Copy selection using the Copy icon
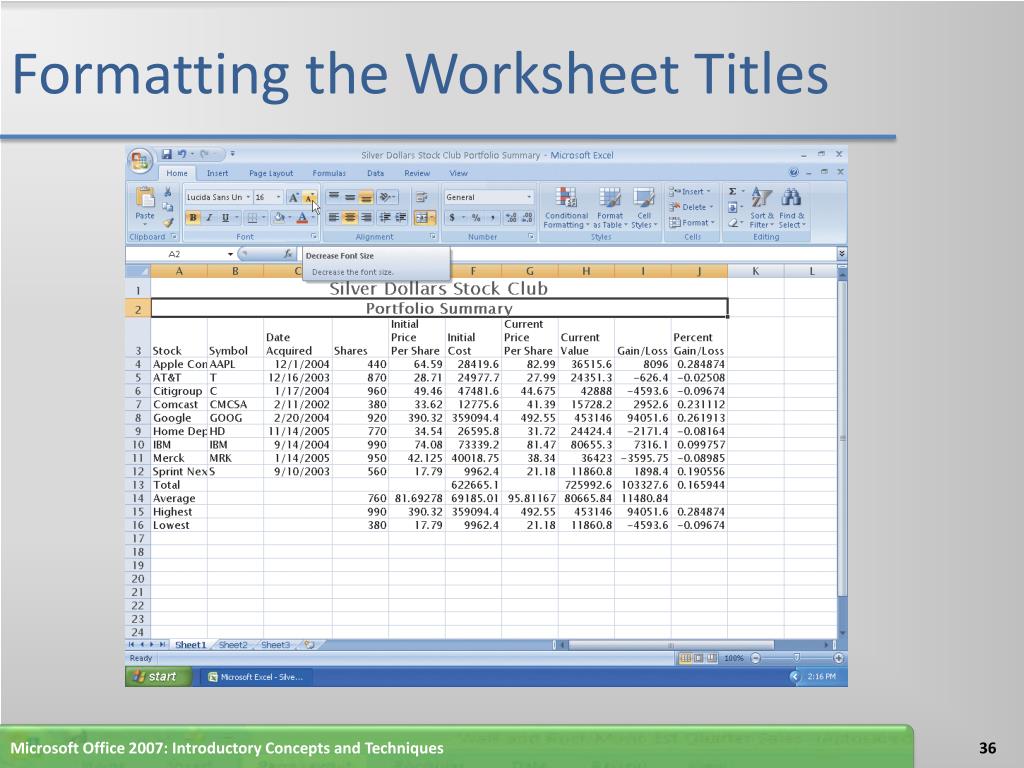This screenshot has height=768, width=1024. (168, 207)
